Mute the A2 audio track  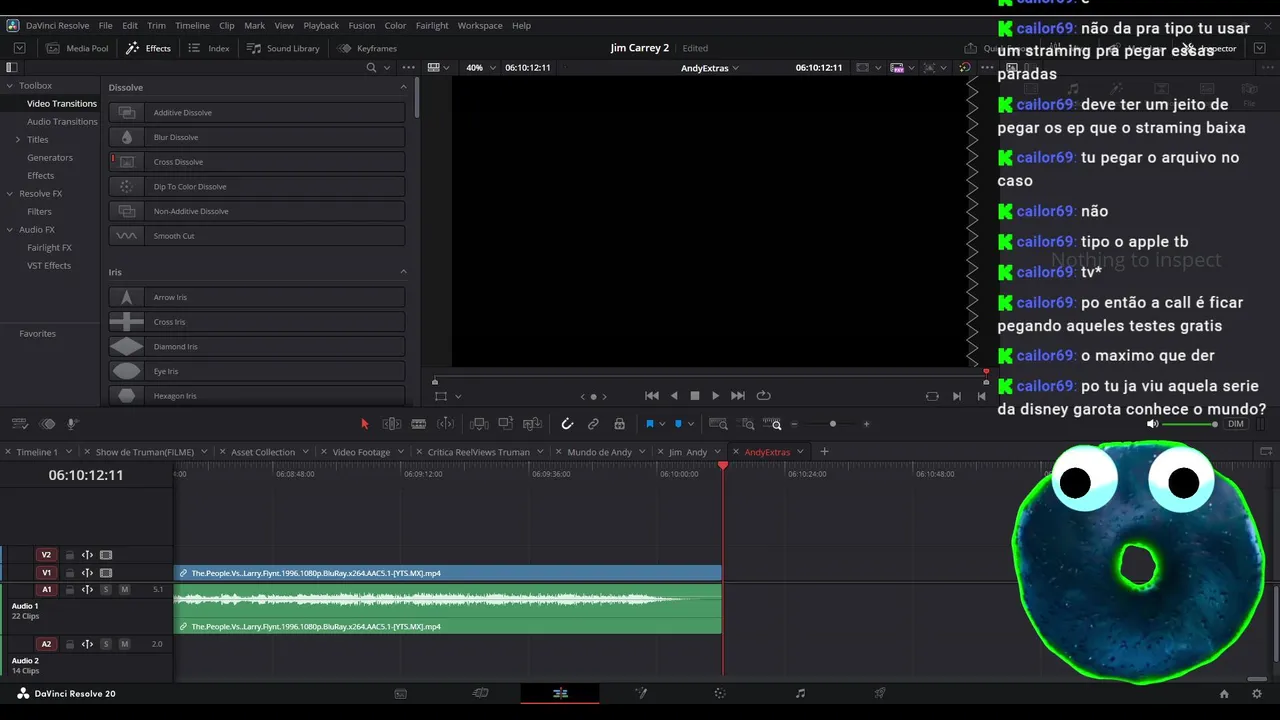(x=124, y=644)
